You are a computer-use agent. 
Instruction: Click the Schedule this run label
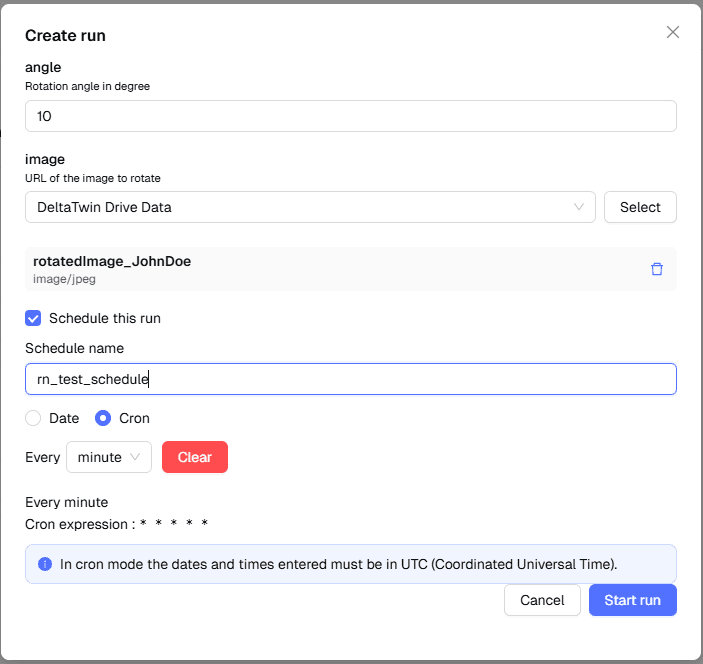point(105,318)
